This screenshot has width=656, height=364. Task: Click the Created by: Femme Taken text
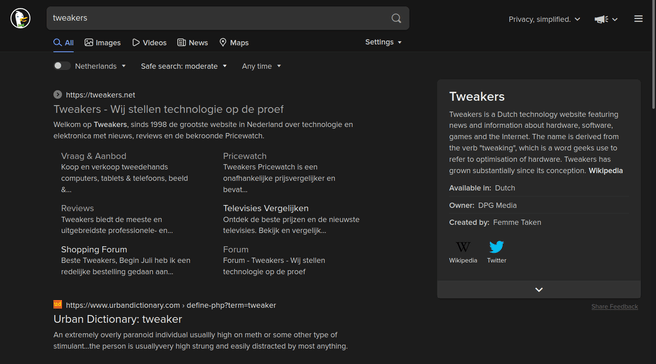(x=495, y=223)
